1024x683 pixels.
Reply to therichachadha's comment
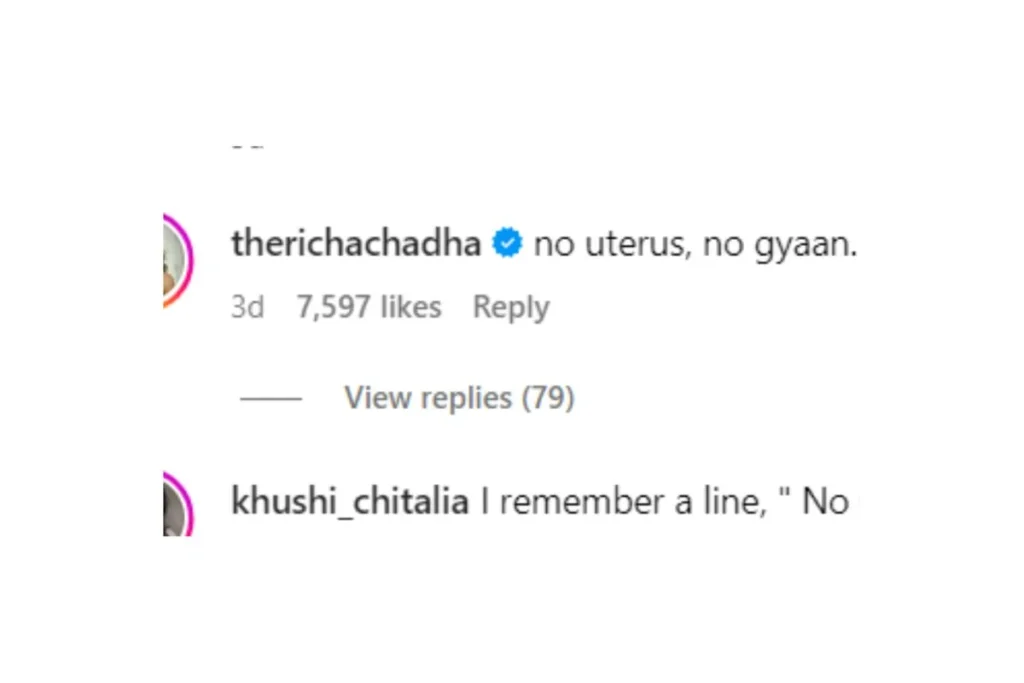pos(511,308)
